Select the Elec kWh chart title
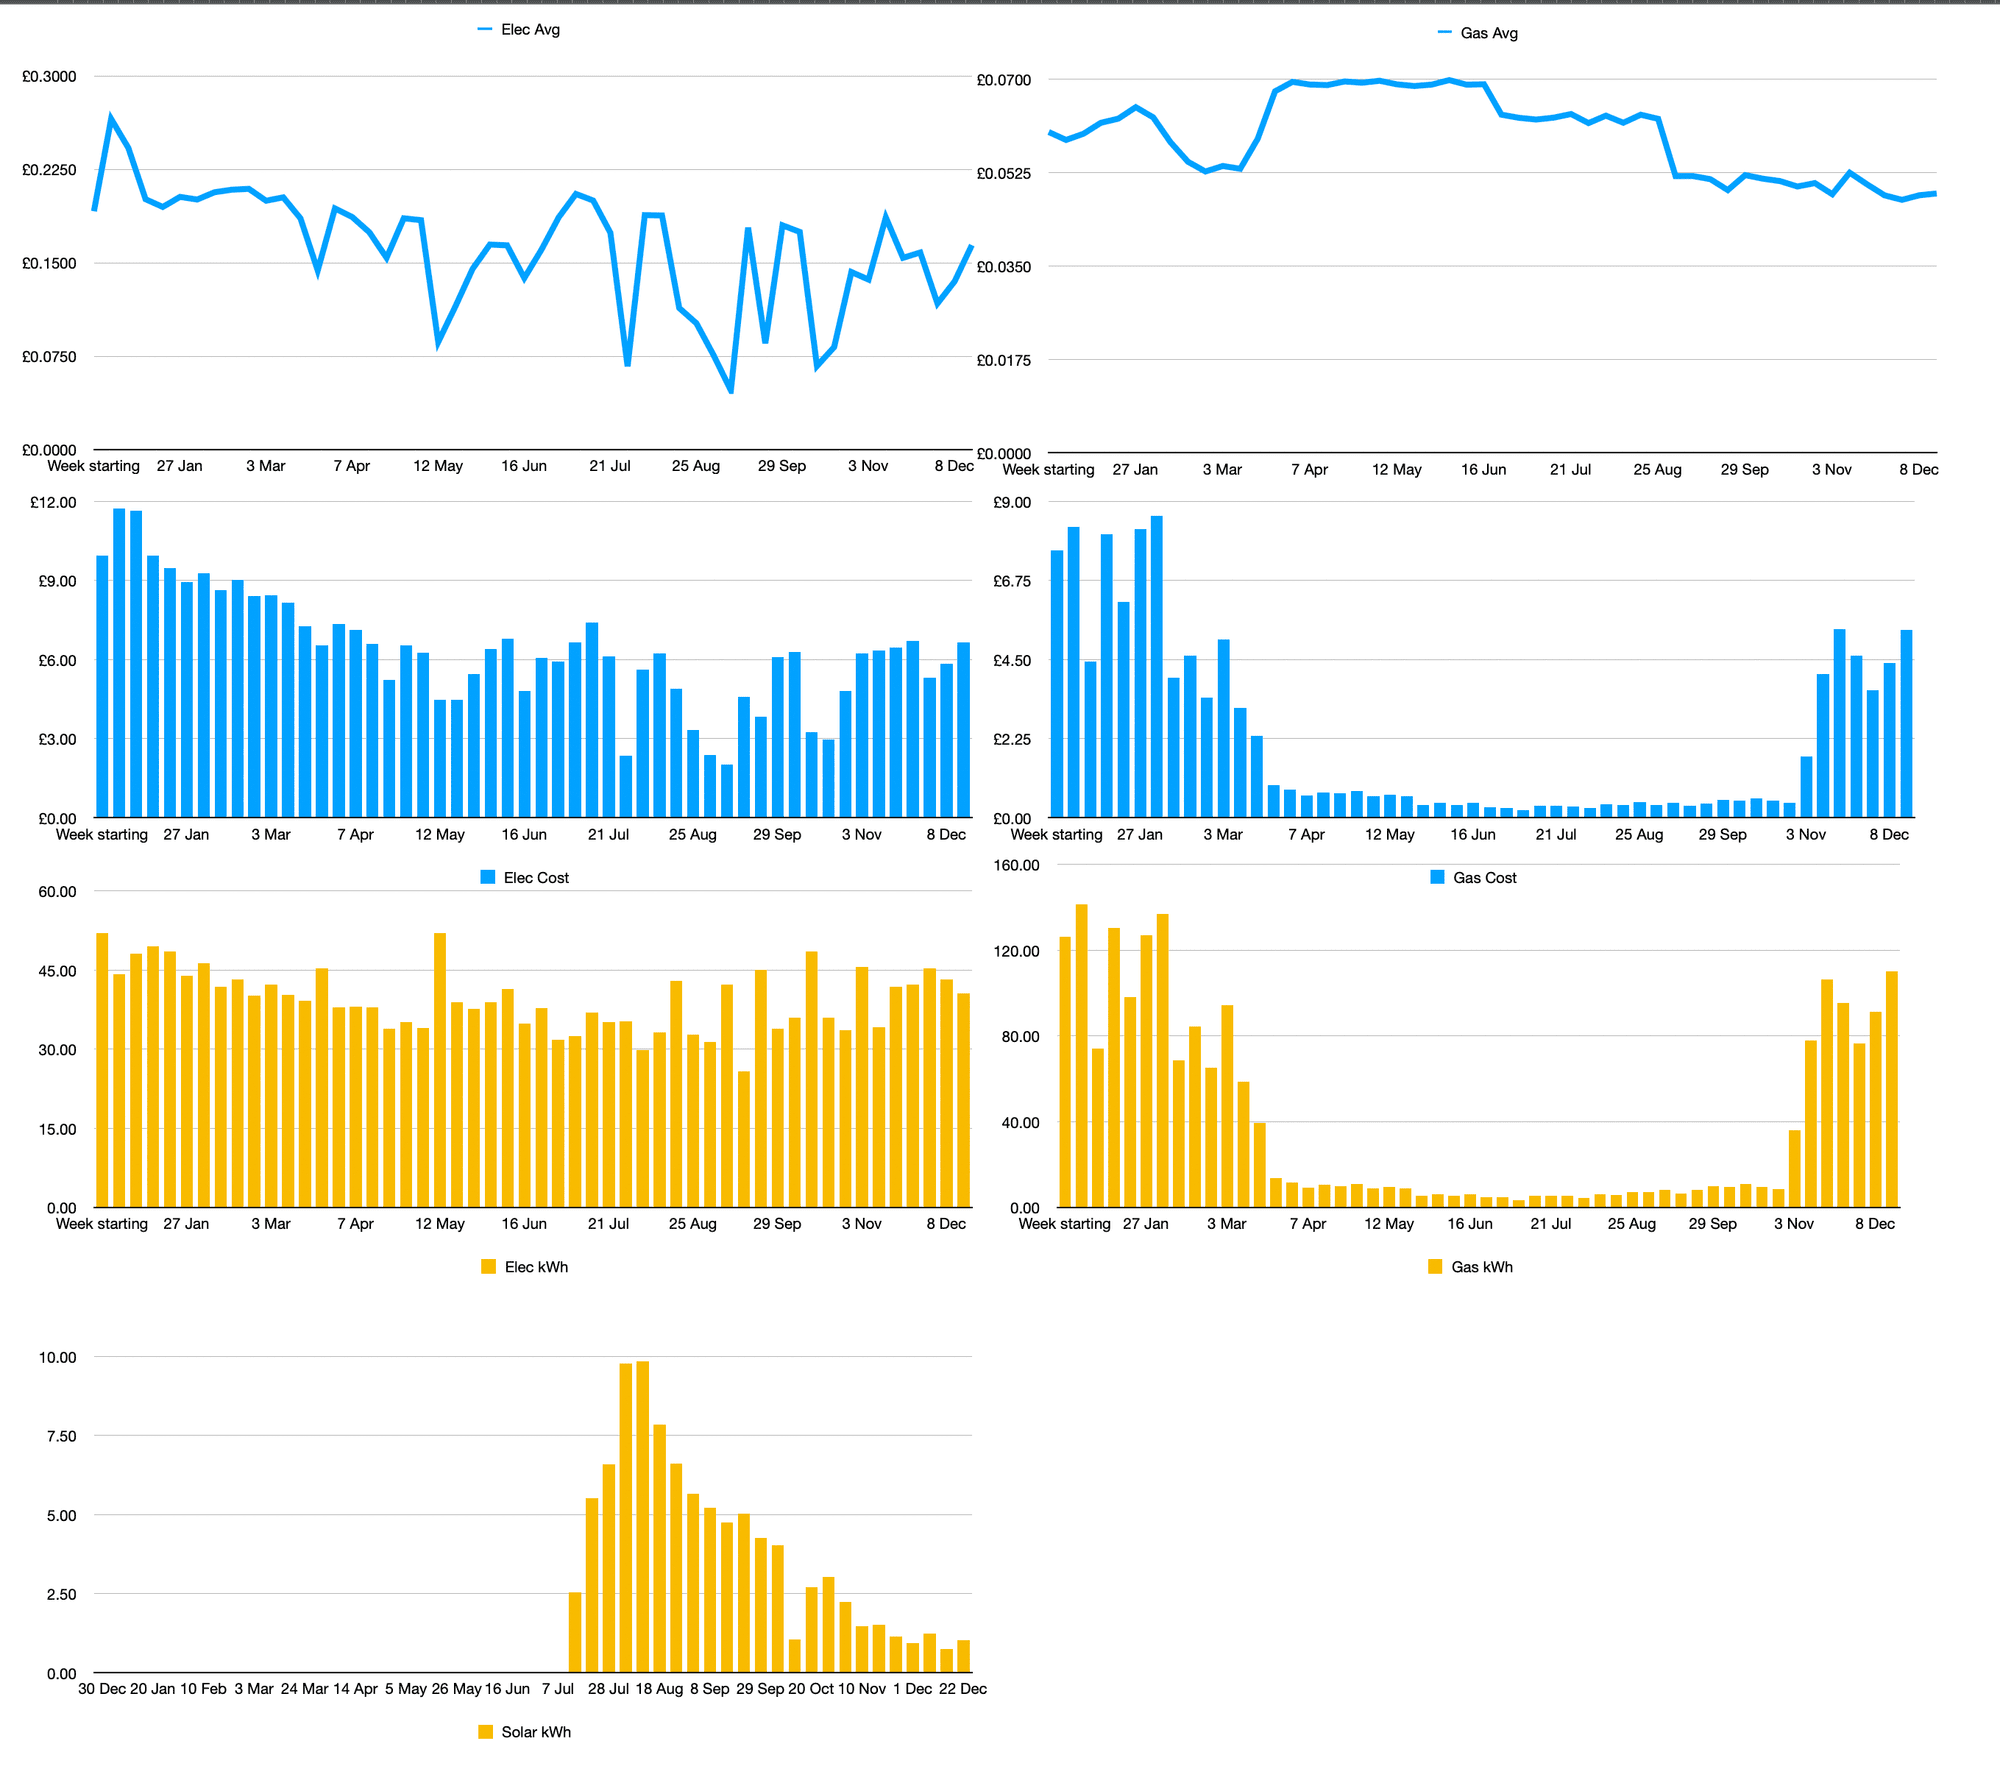 point(535,1265)
